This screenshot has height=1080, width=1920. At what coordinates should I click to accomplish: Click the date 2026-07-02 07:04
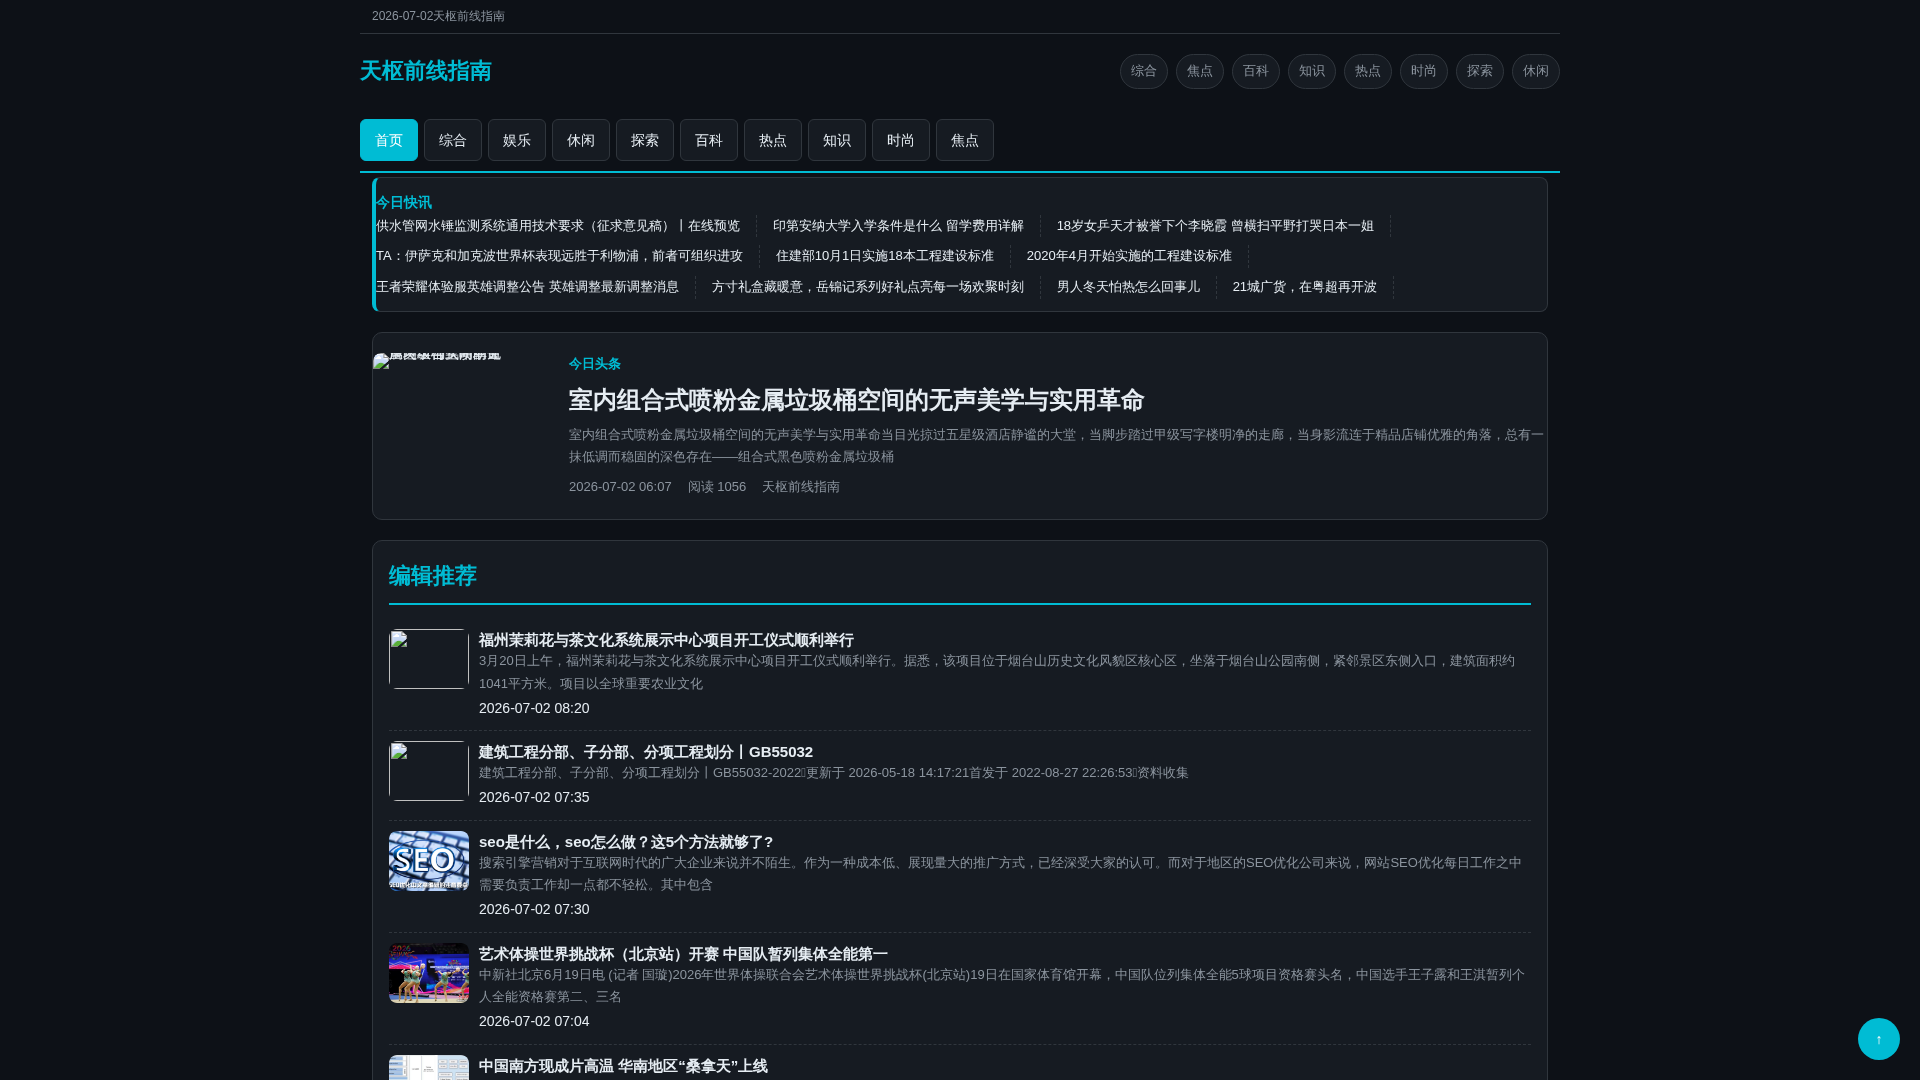534,1021
